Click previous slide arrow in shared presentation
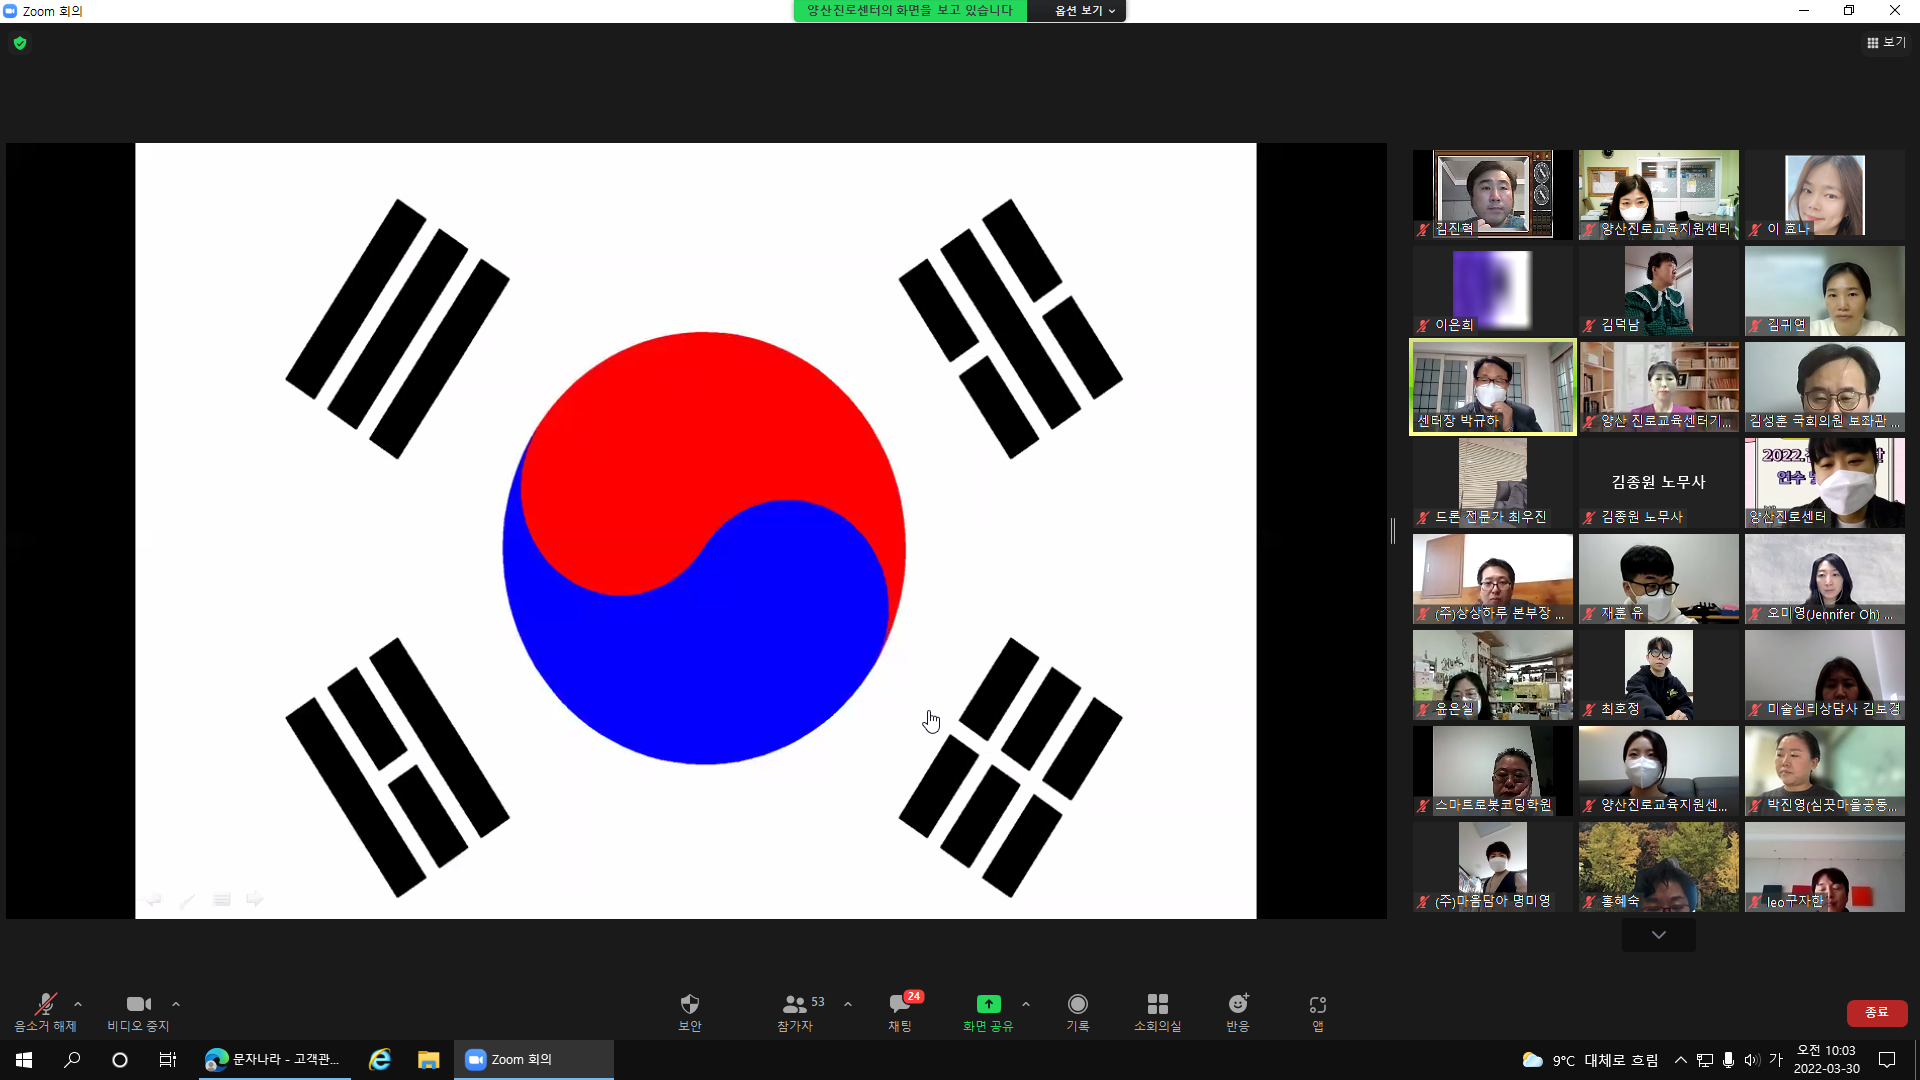Viewport: 1920px width, 1080px height. [x=153, y=900]
